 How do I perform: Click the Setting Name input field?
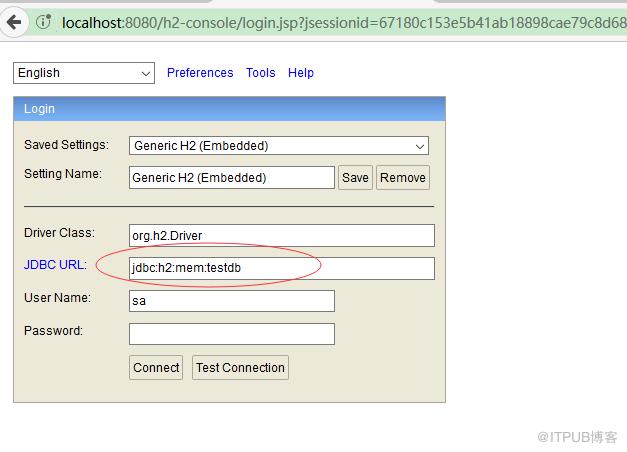[232, 178]
